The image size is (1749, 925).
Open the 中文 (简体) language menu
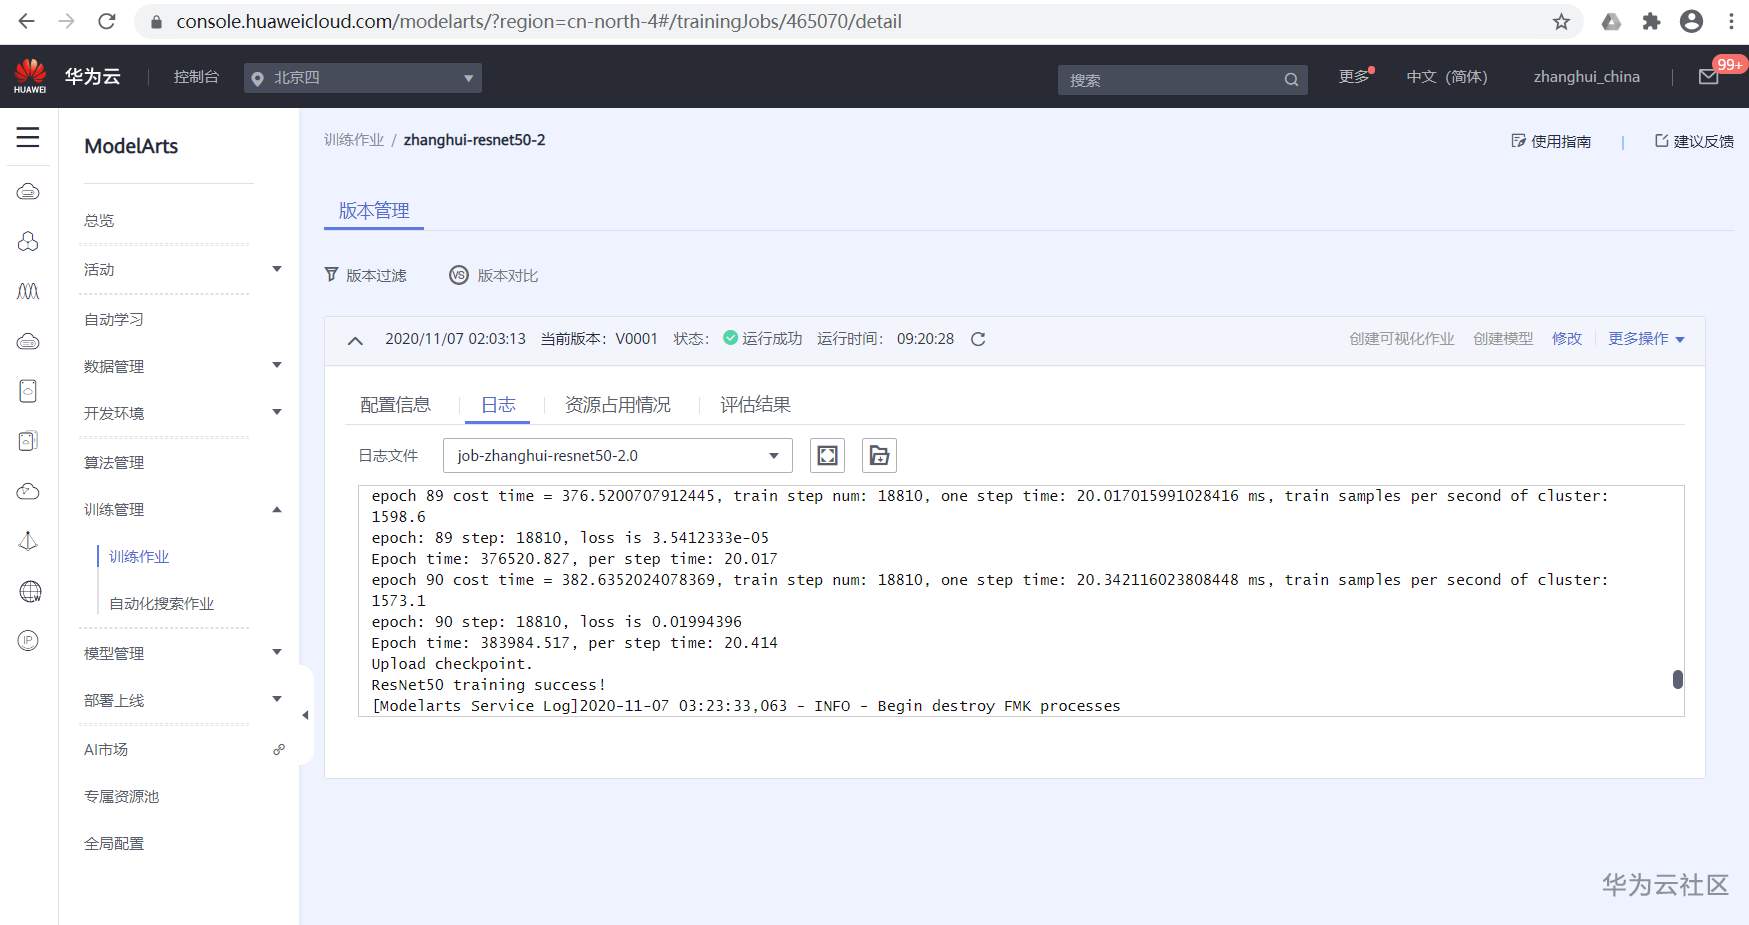1447,77
